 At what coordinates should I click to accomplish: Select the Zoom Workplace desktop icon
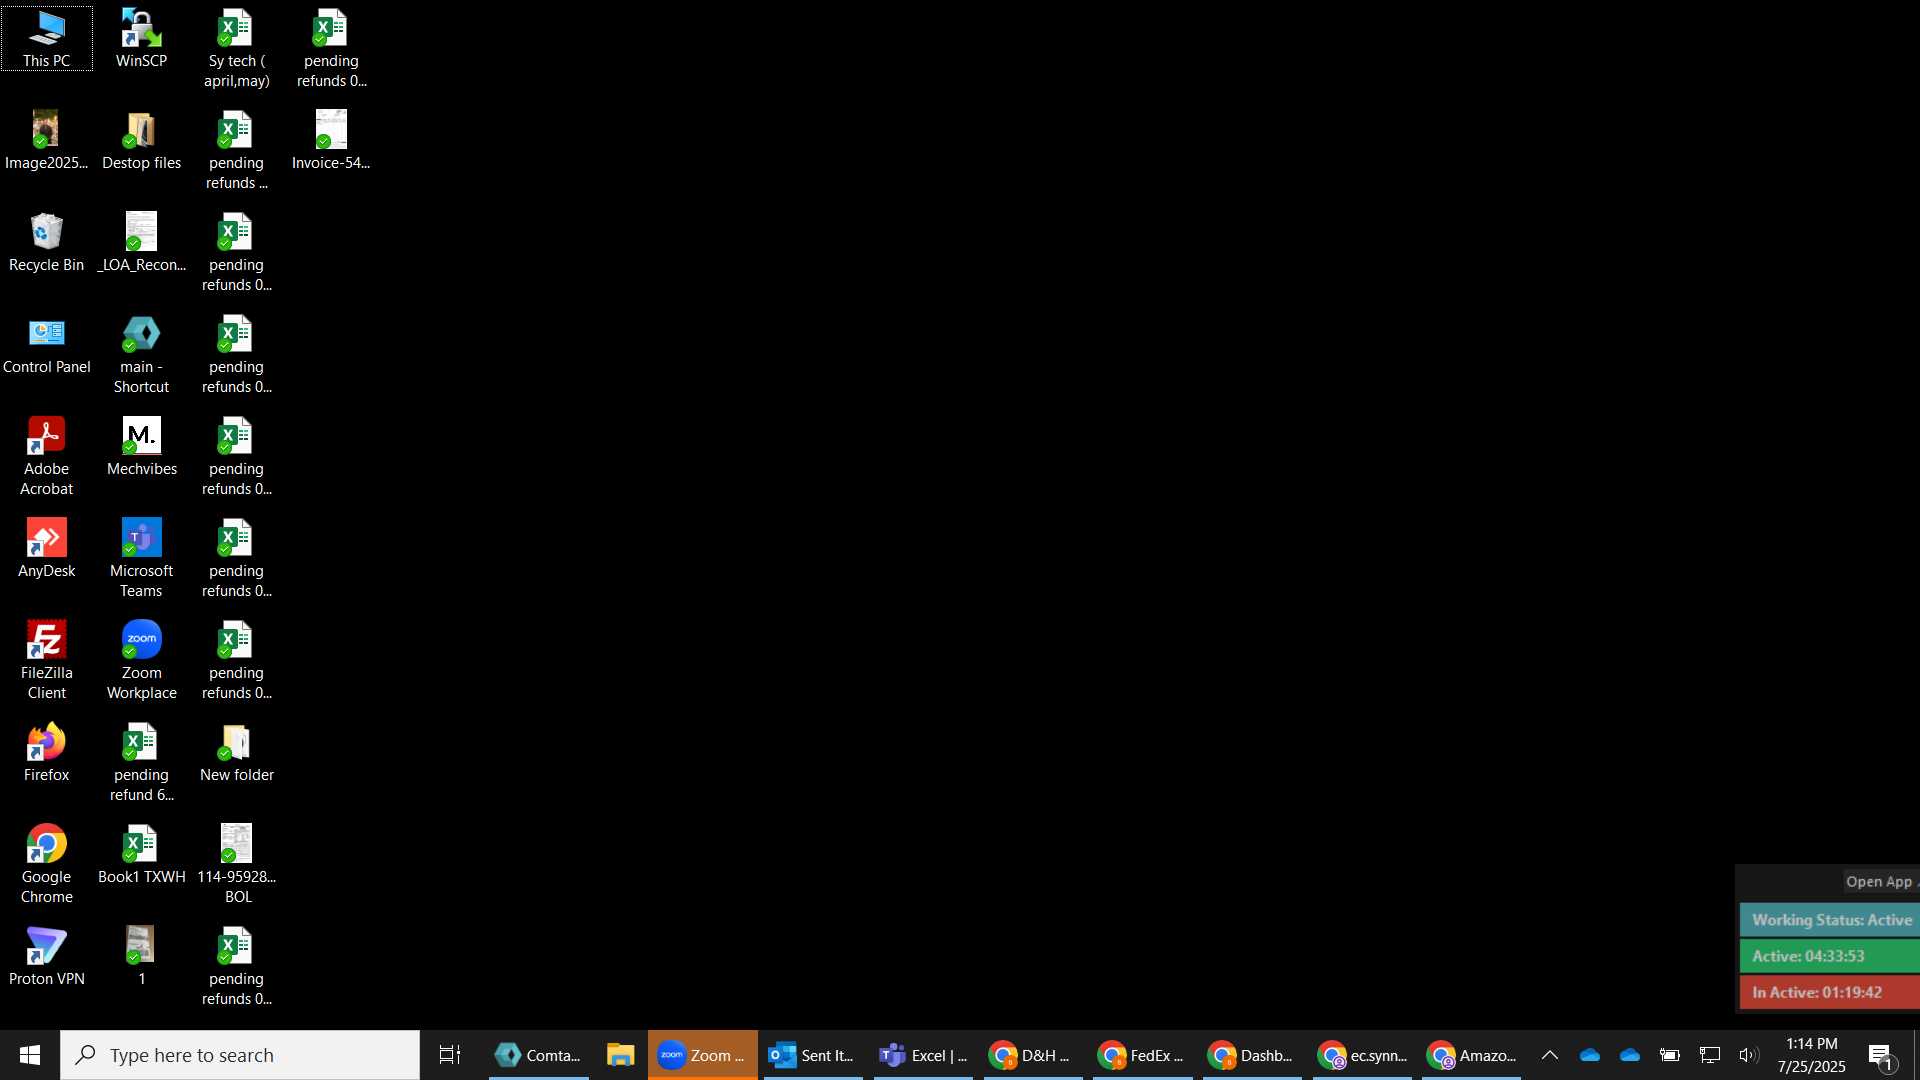pos(141,661)
